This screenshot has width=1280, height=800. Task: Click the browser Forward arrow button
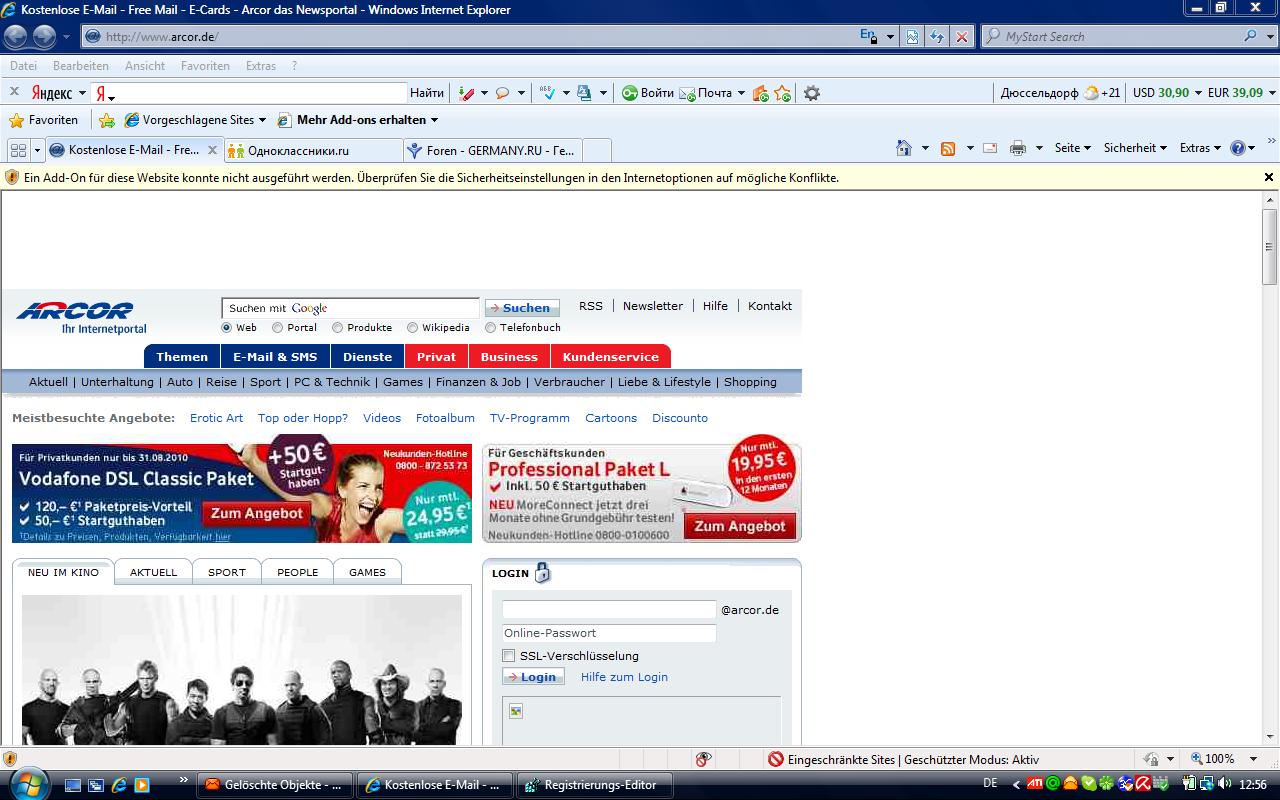(44, 37)
